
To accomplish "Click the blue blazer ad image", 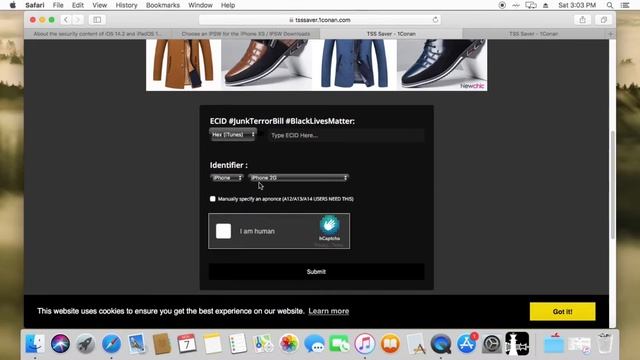I will coord(354,64).
